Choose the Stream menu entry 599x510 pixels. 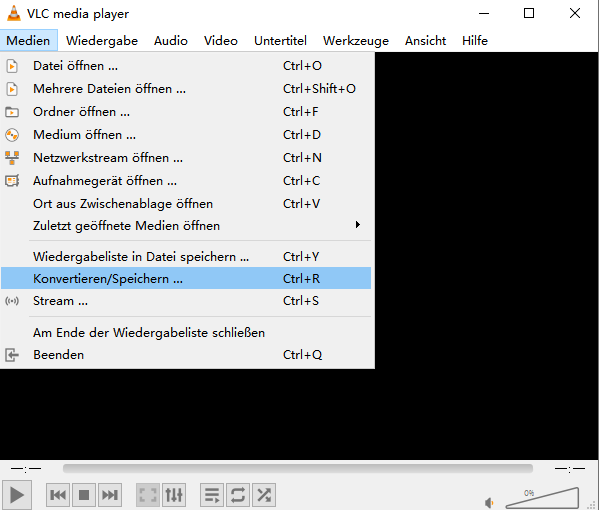(x=186, y=301)
